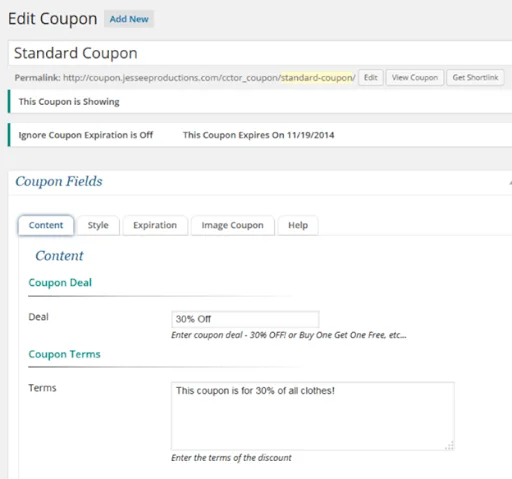This screenshot has width=512, height=479.
Task: Click the This Coupon is Showing notice
Action: pyautogui.click(x=69, y=102)
